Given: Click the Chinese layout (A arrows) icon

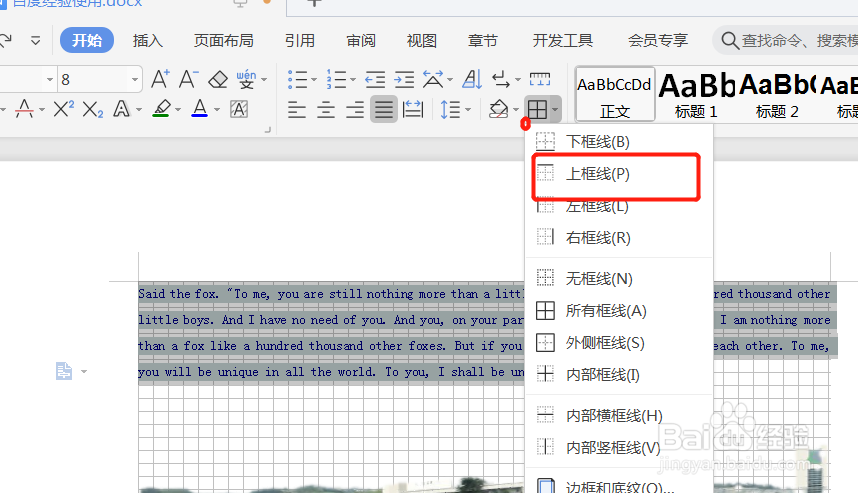Looking at the screenshot, I should tap(433, 80).
